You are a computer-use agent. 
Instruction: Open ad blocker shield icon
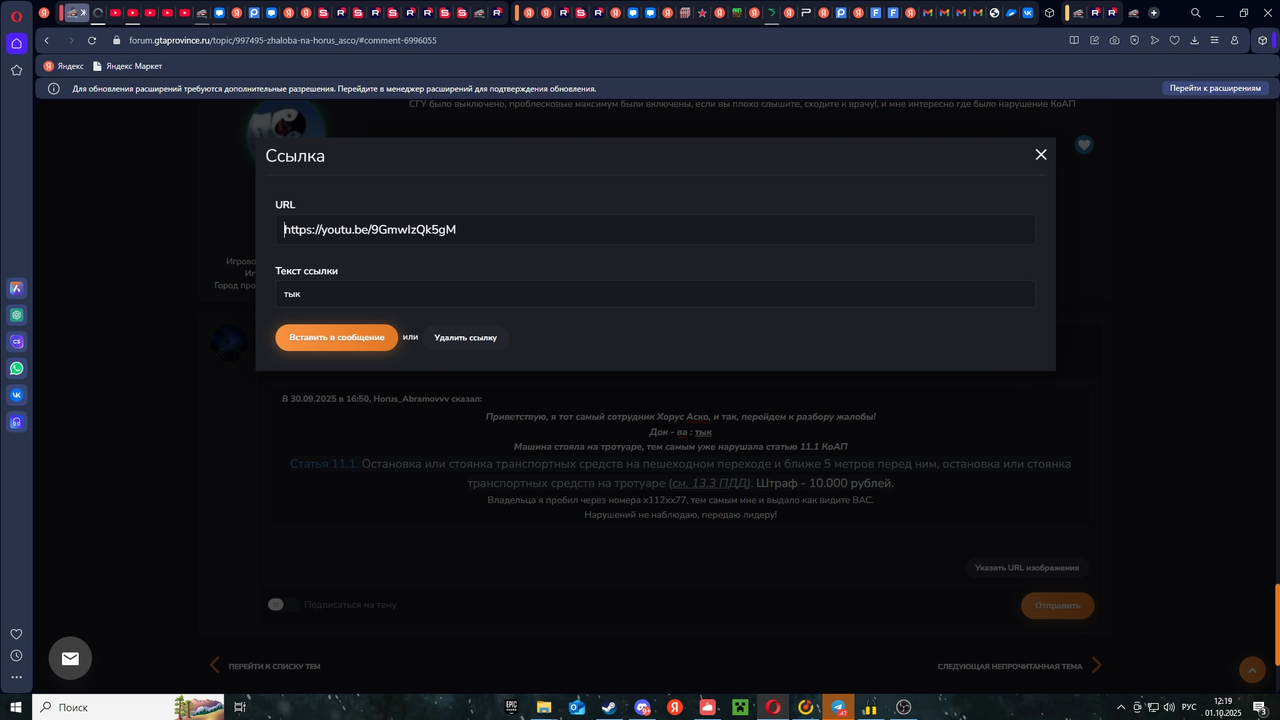point(1134,40)
